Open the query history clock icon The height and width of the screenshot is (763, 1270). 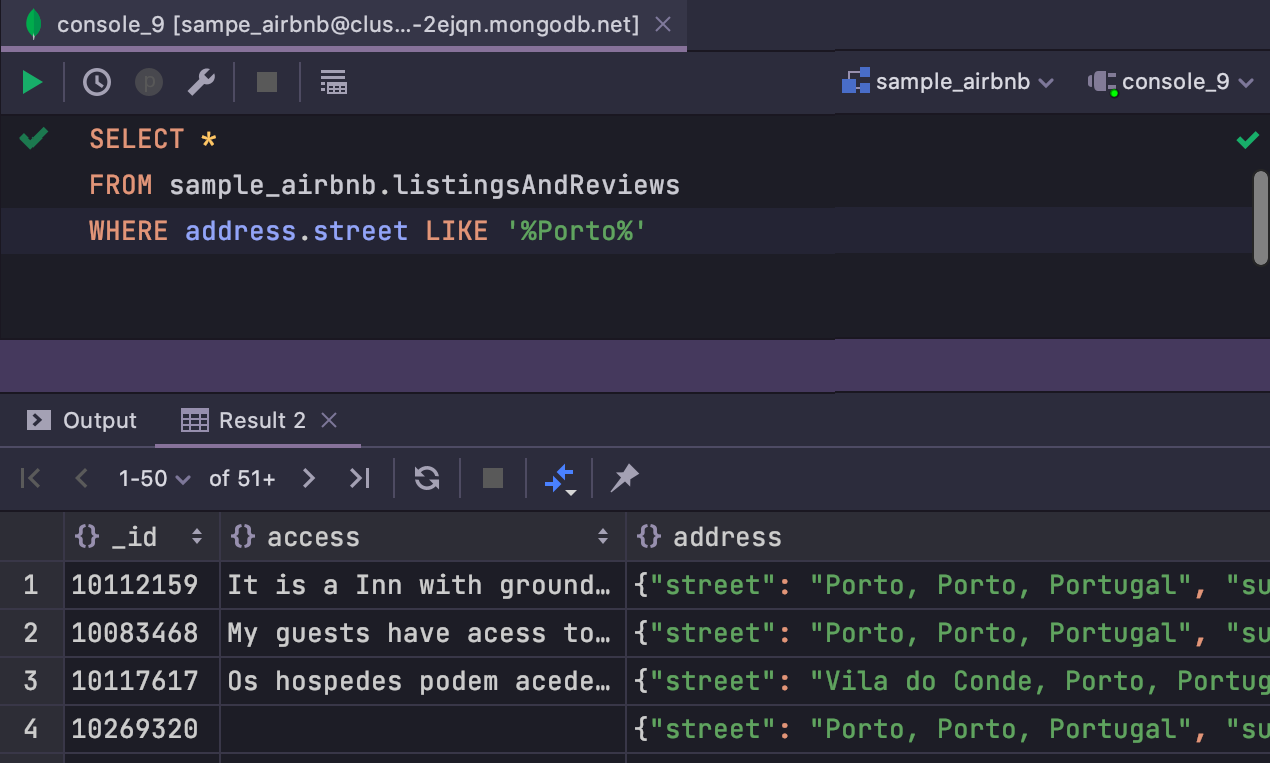pos(96,82)
